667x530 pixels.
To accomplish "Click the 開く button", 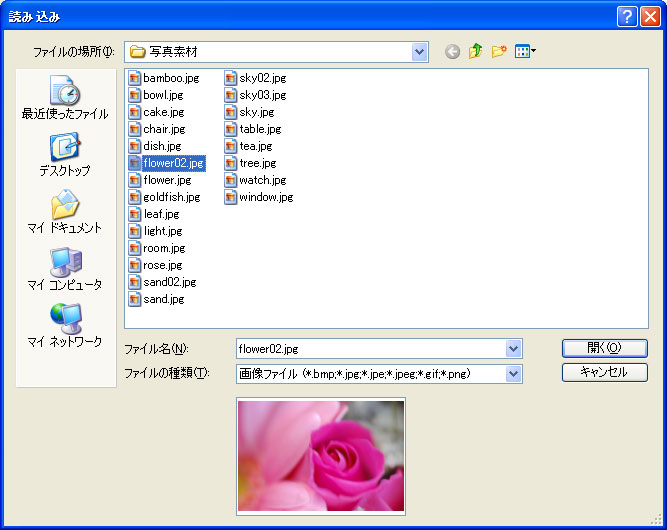I will point(604,348).
